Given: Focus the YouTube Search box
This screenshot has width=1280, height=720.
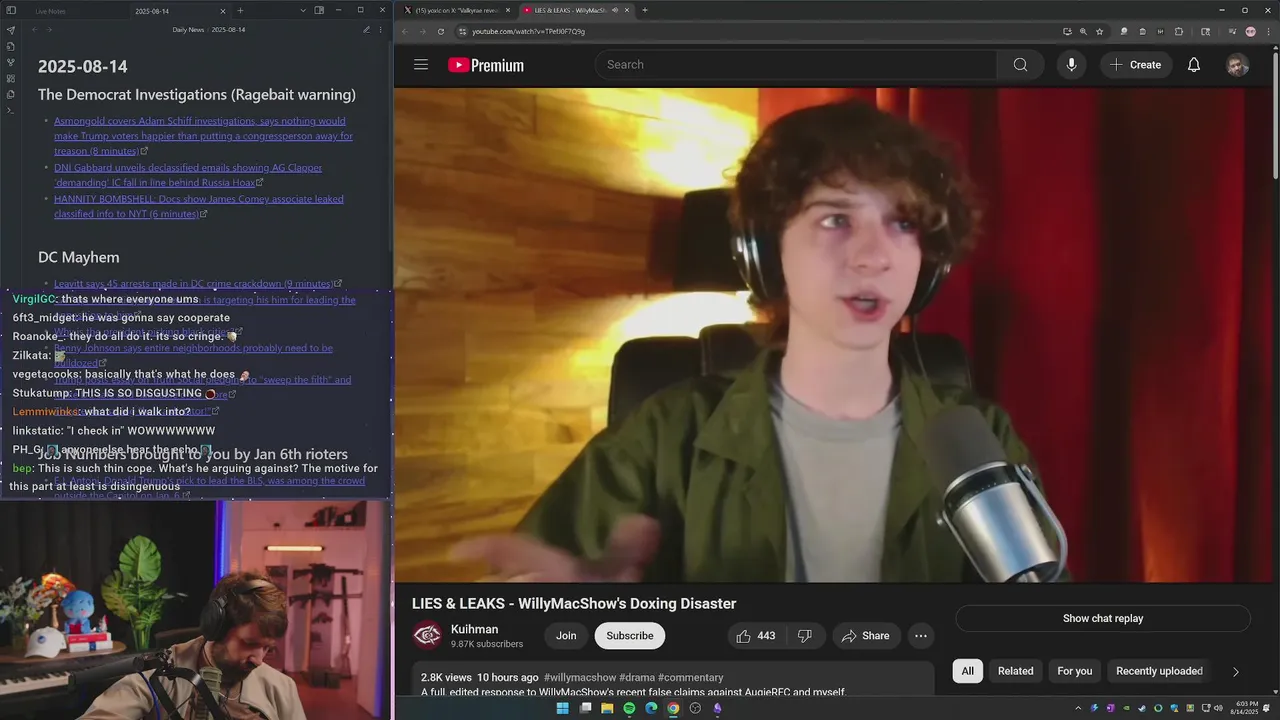Looking at the screenshot, I should 796,65.
